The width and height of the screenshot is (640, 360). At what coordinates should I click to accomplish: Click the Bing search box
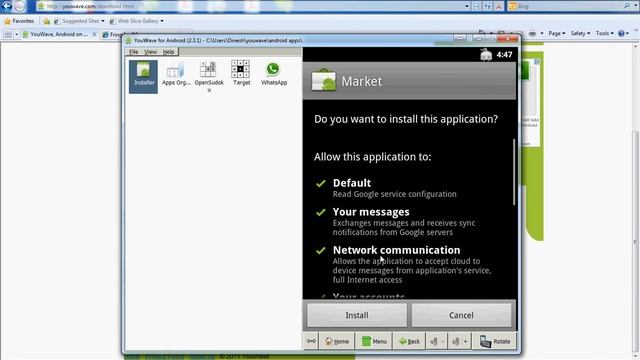click(569, 6)
